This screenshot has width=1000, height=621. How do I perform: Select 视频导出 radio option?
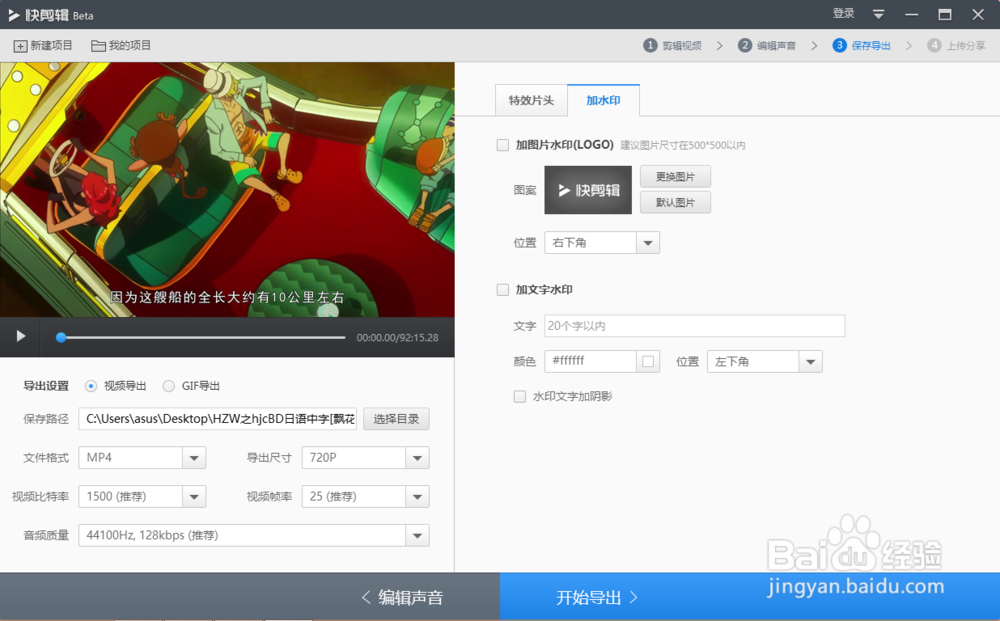coord(91,386)
